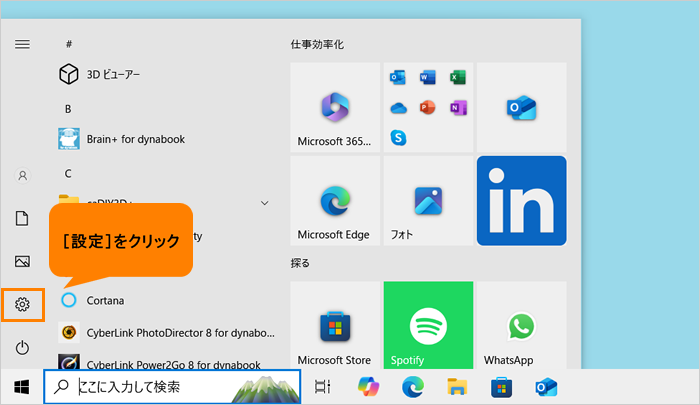Image resolution: width=700 pixels, height=405 pixels.
Task: Expand the folder chevron under letter C
Action: [264, 203]
